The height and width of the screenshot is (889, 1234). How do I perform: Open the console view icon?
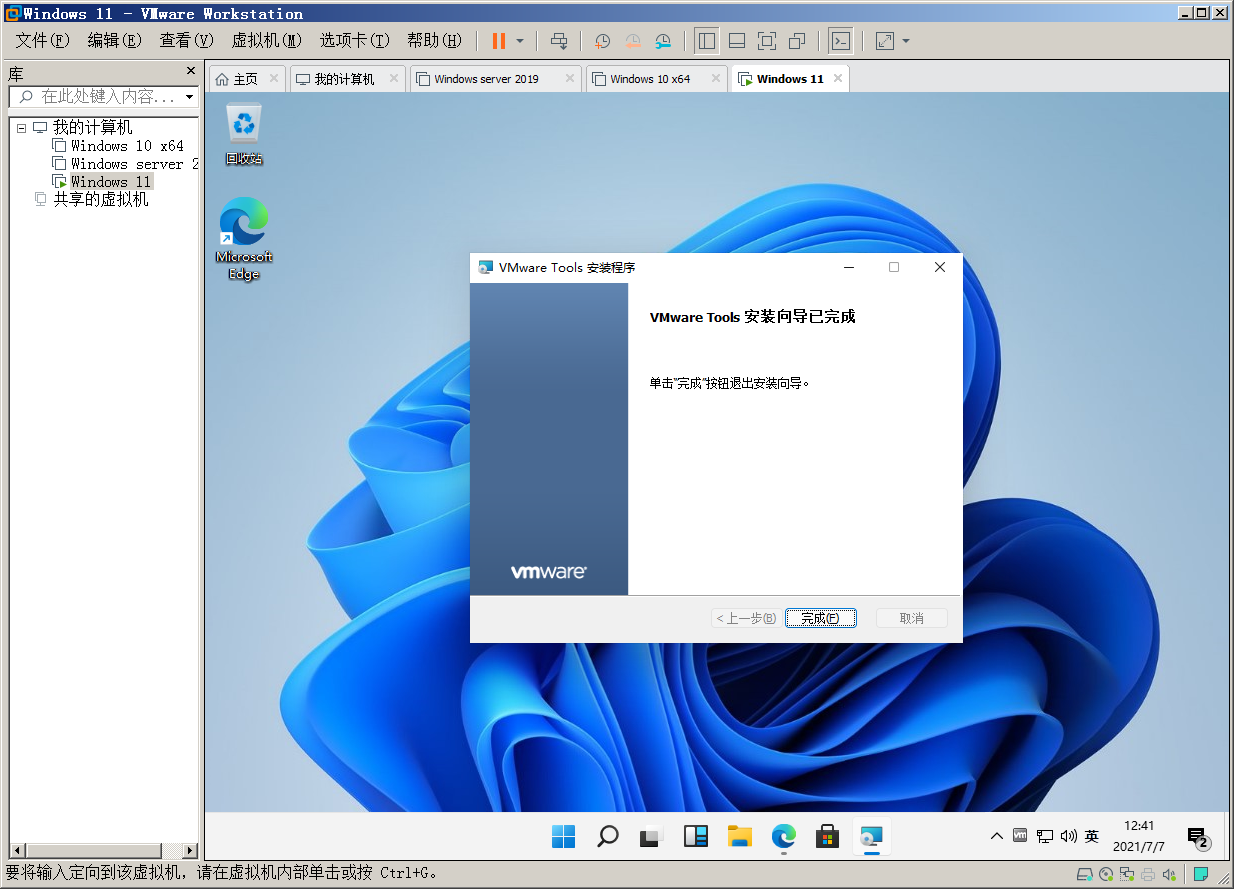click(x=841, y=41)
